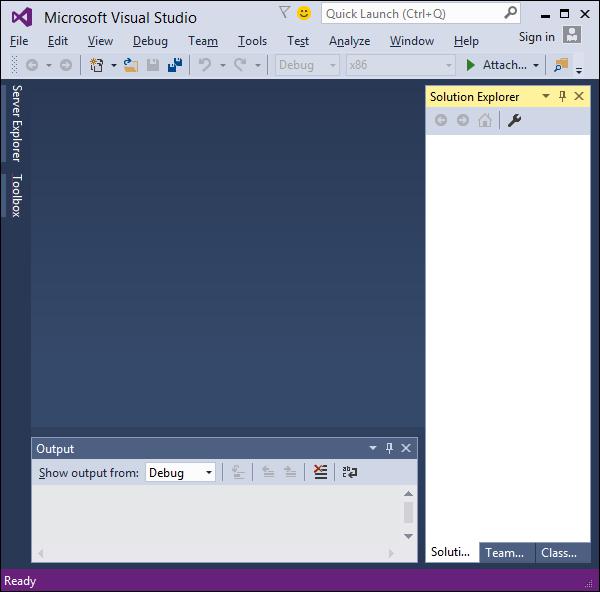Open the Show output from dropdown
Screen dimensions: 600x592
[x=180, y=473]
